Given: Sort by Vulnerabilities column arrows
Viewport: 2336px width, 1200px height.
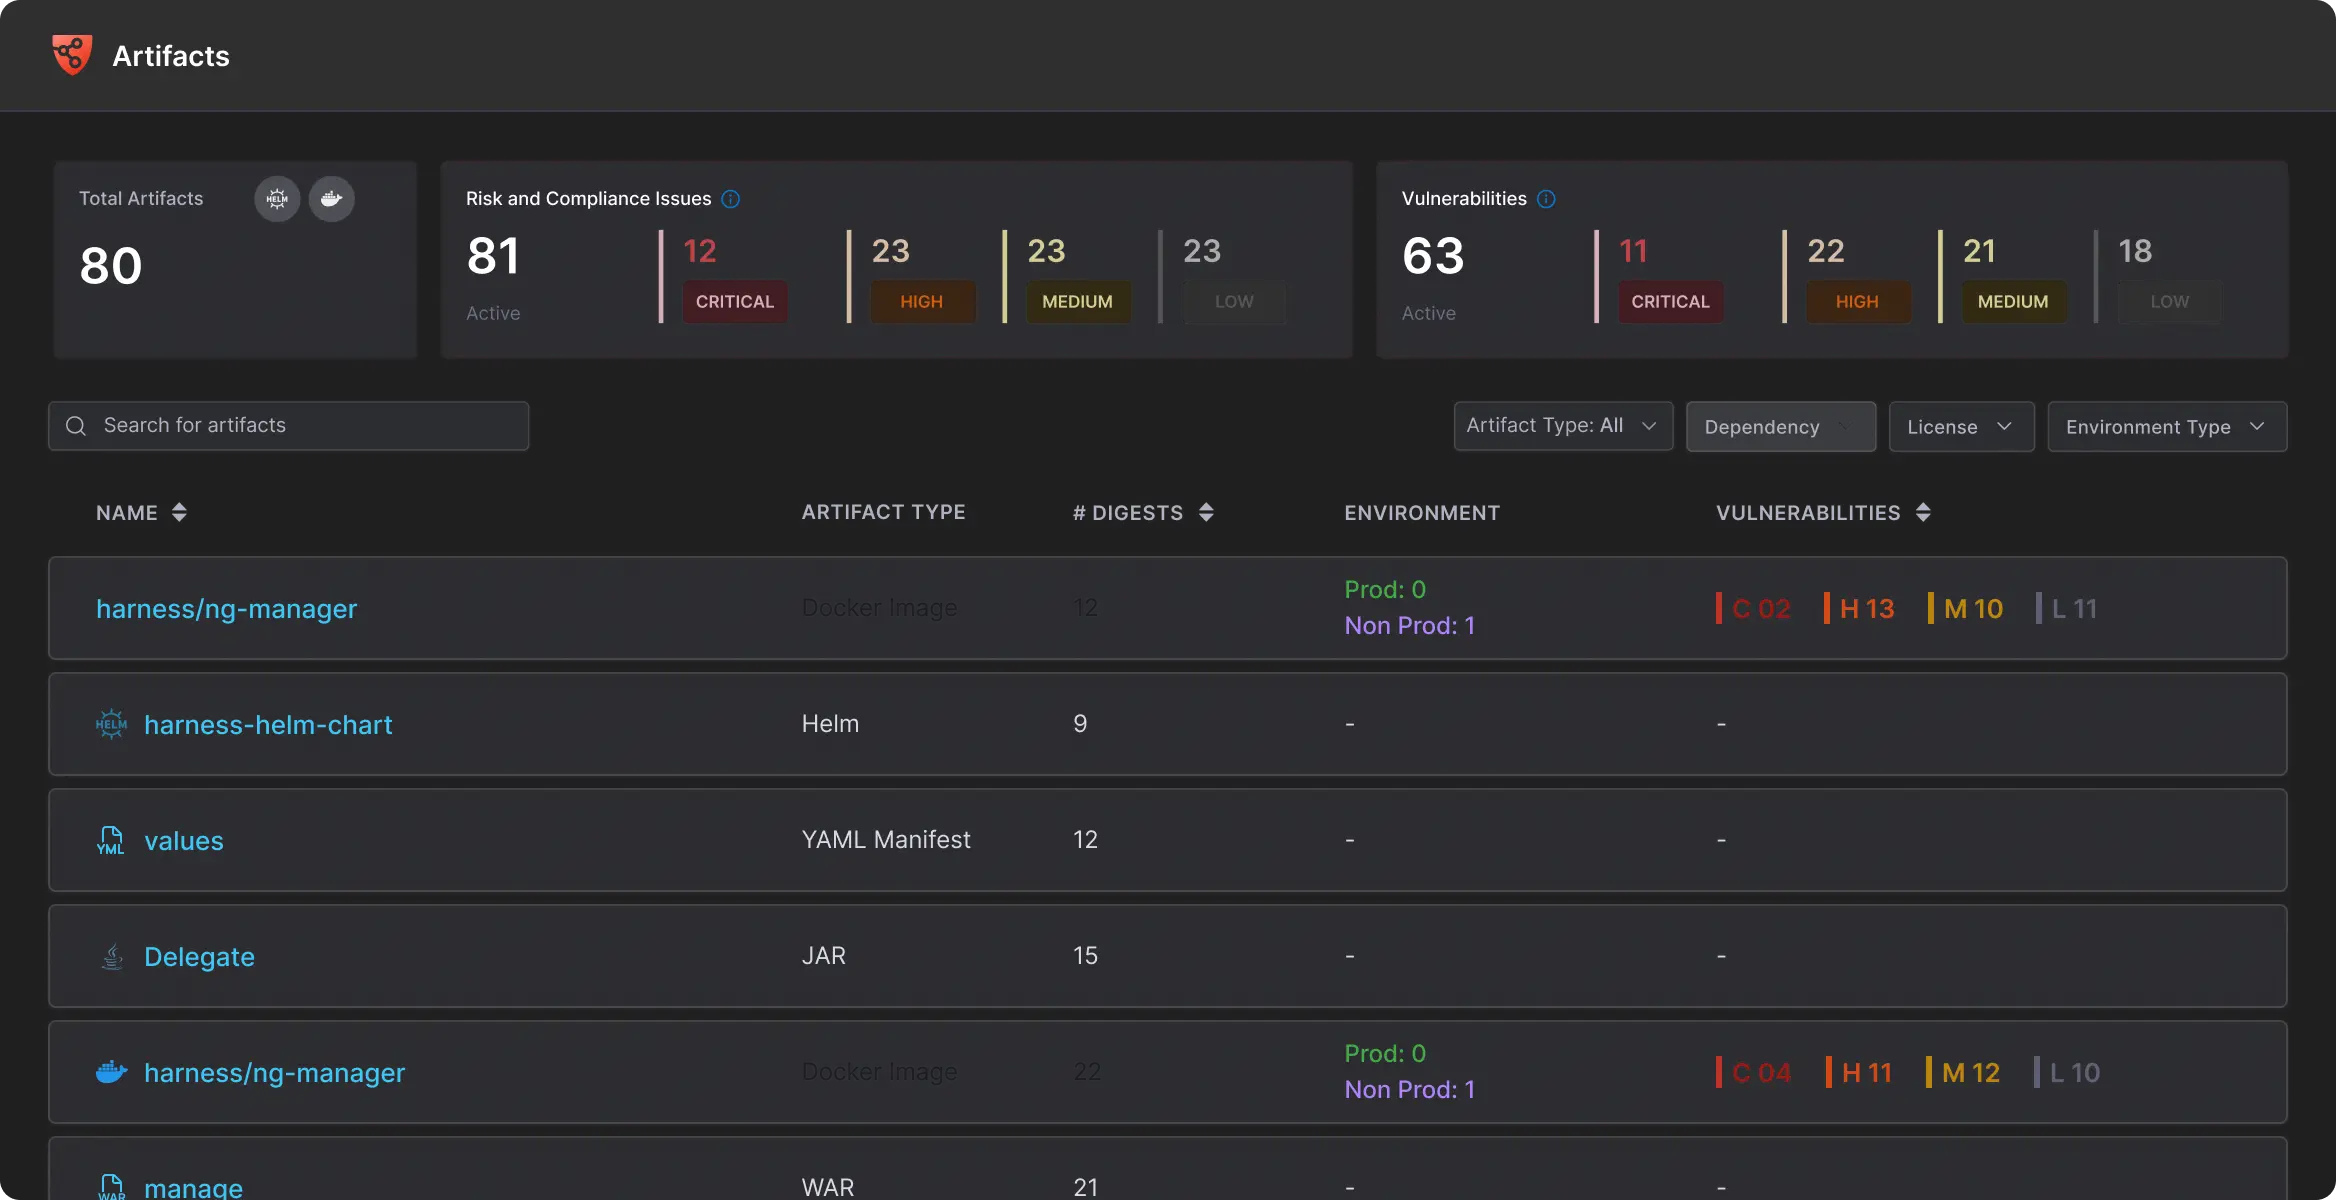Looking at the screenshot, I should (x=1923, y=512).
